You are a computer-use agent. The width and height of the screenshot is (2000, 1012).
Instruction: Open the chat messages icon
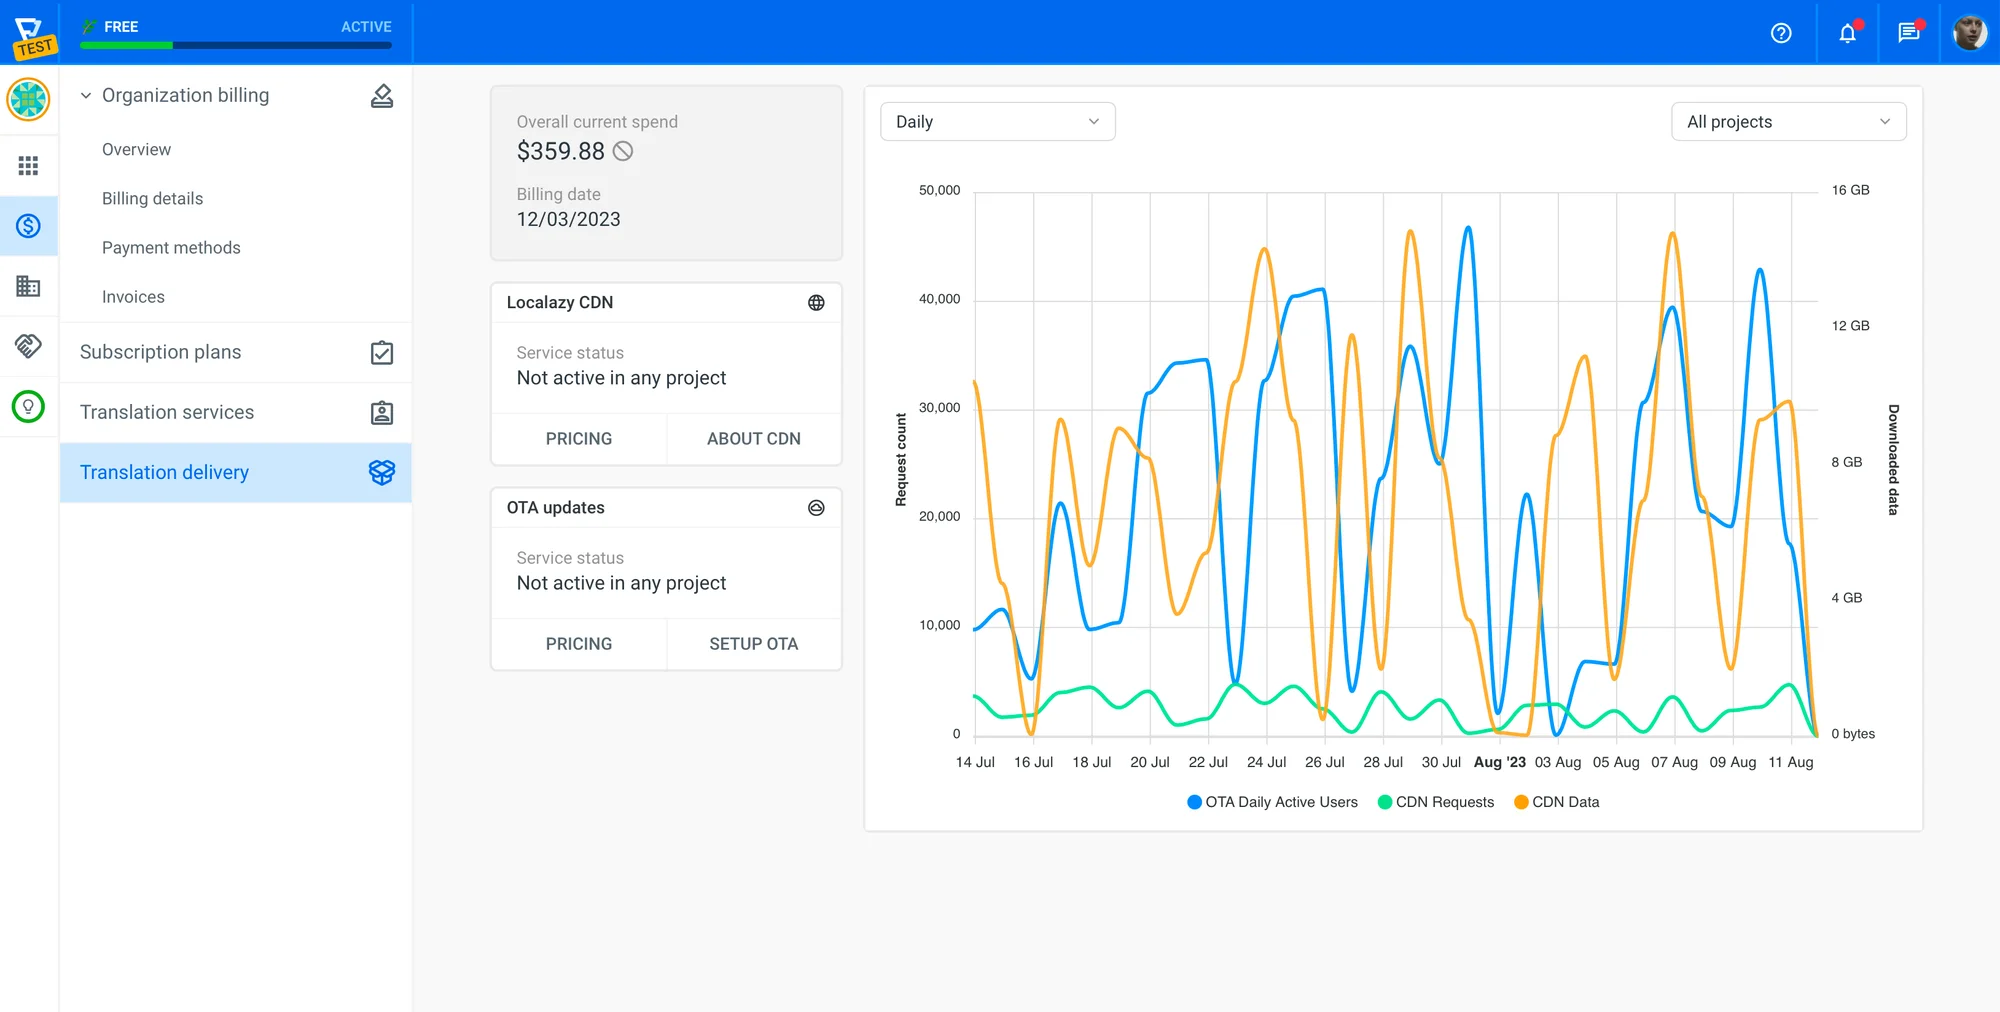(x=1908, y=33)
